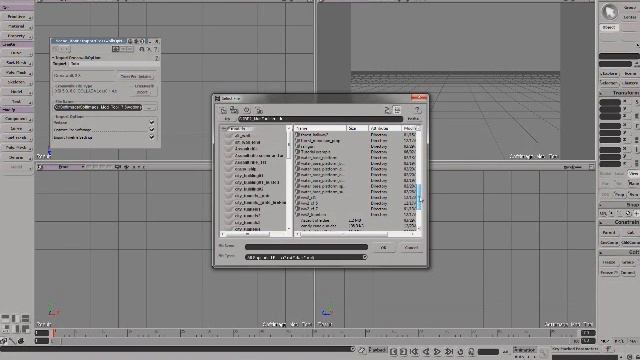Open the Text menu under Create

click(17, 101)
